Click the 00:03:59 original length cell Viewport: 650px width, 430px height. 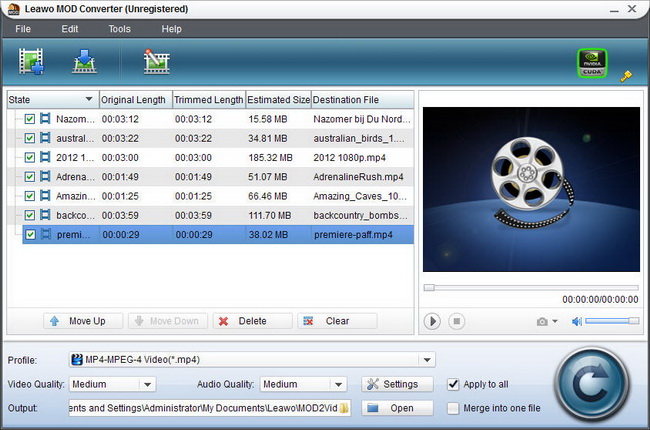point(120,215)
